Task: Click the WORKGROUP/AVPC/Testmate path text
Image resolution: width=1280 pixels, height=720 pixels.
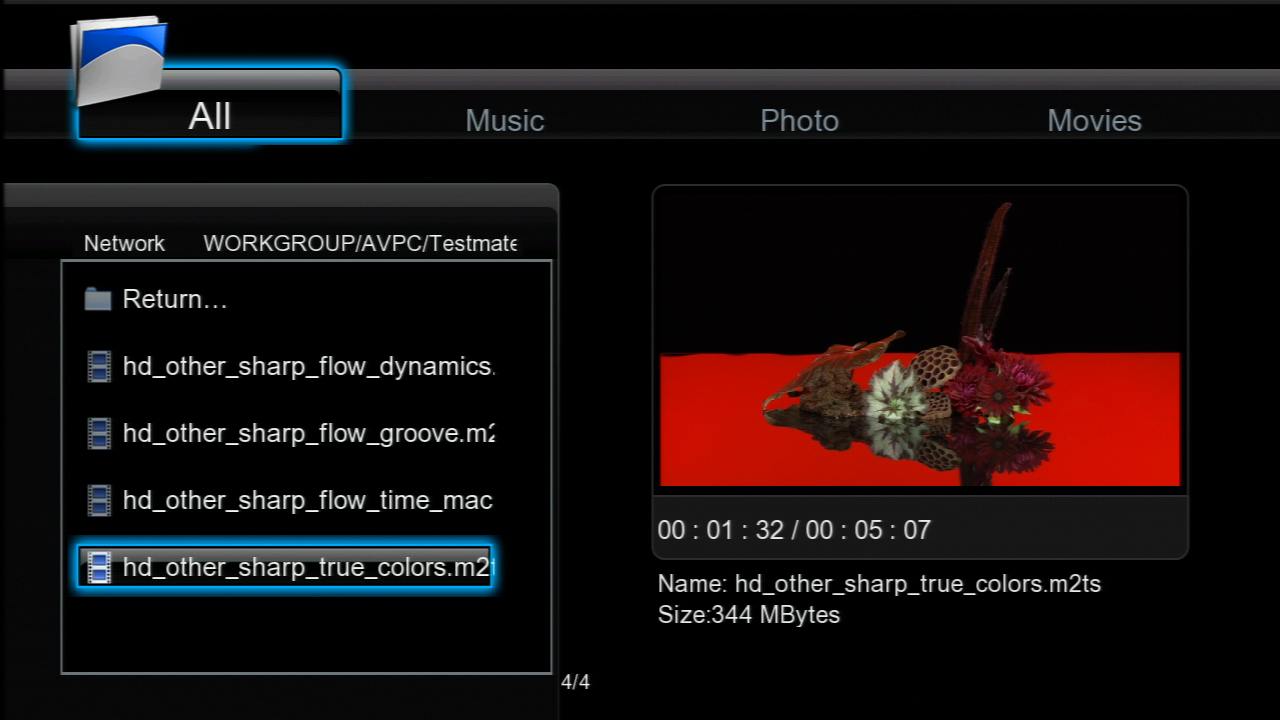Action: click(x=360, y=243)
